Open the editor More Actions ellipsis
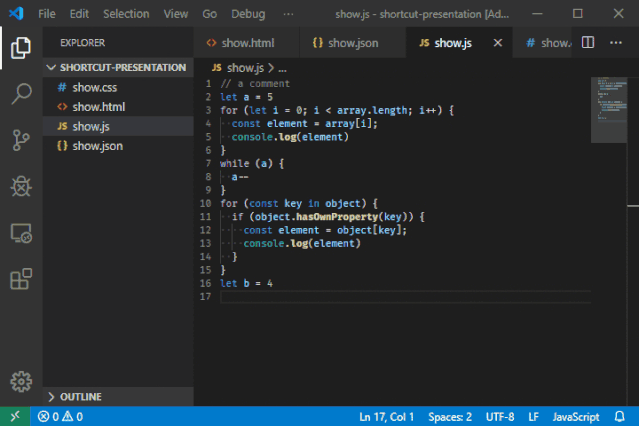This screenshot has height=426, width=639. [616, 42]
